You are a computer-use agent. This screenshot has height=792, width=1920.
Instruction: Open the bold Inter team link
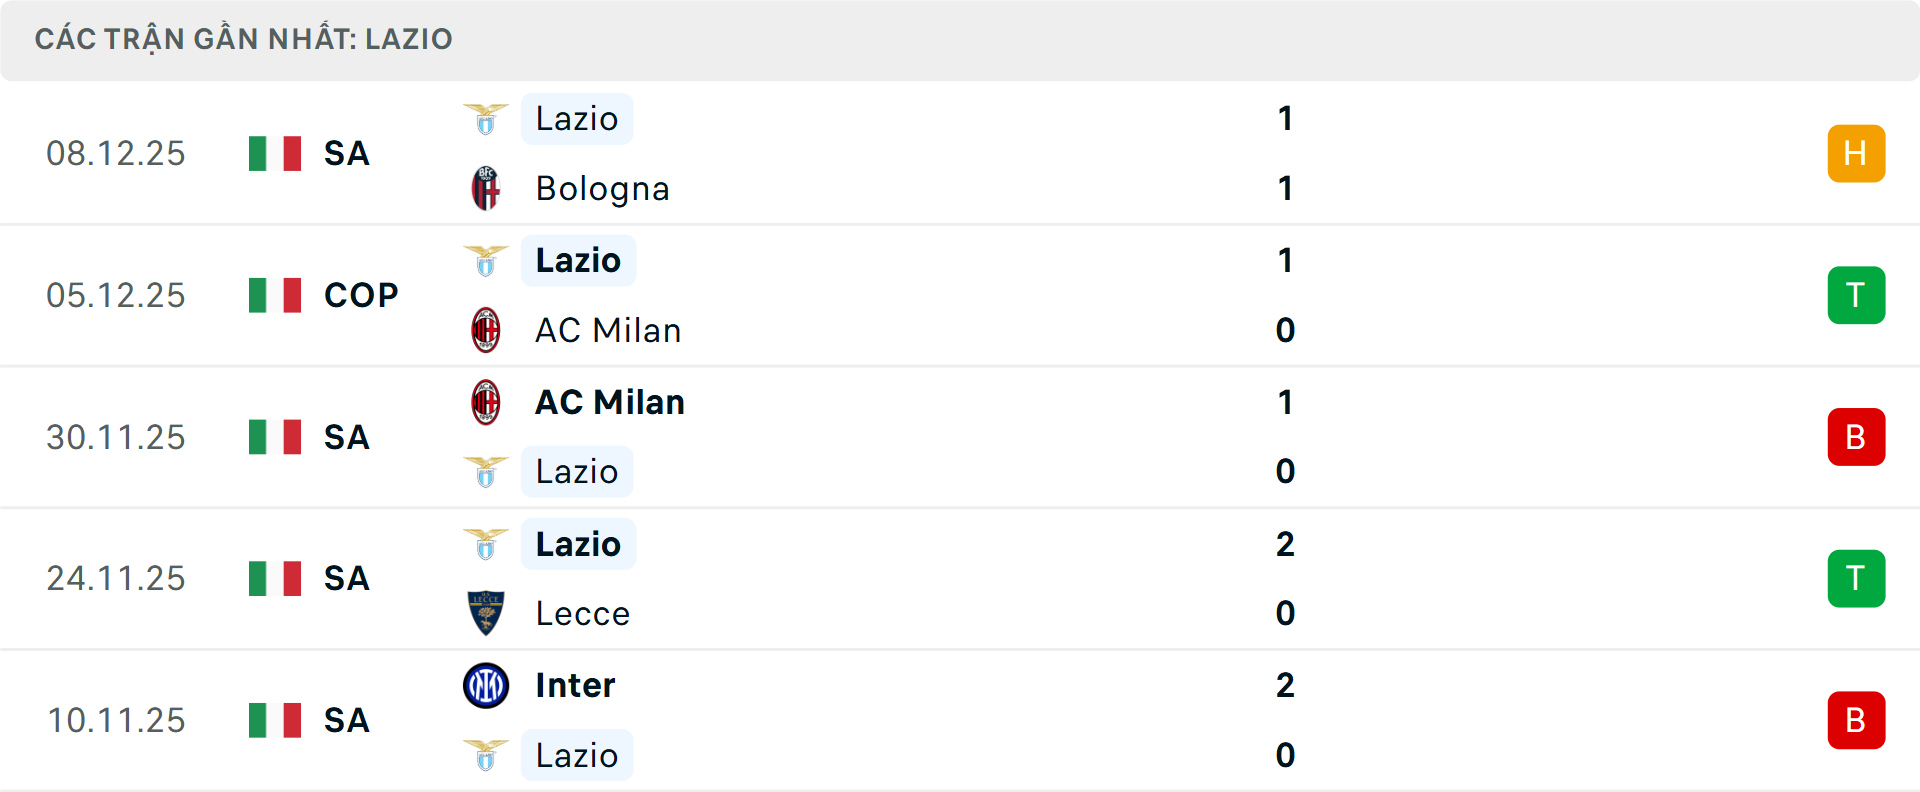click(575, 686)
